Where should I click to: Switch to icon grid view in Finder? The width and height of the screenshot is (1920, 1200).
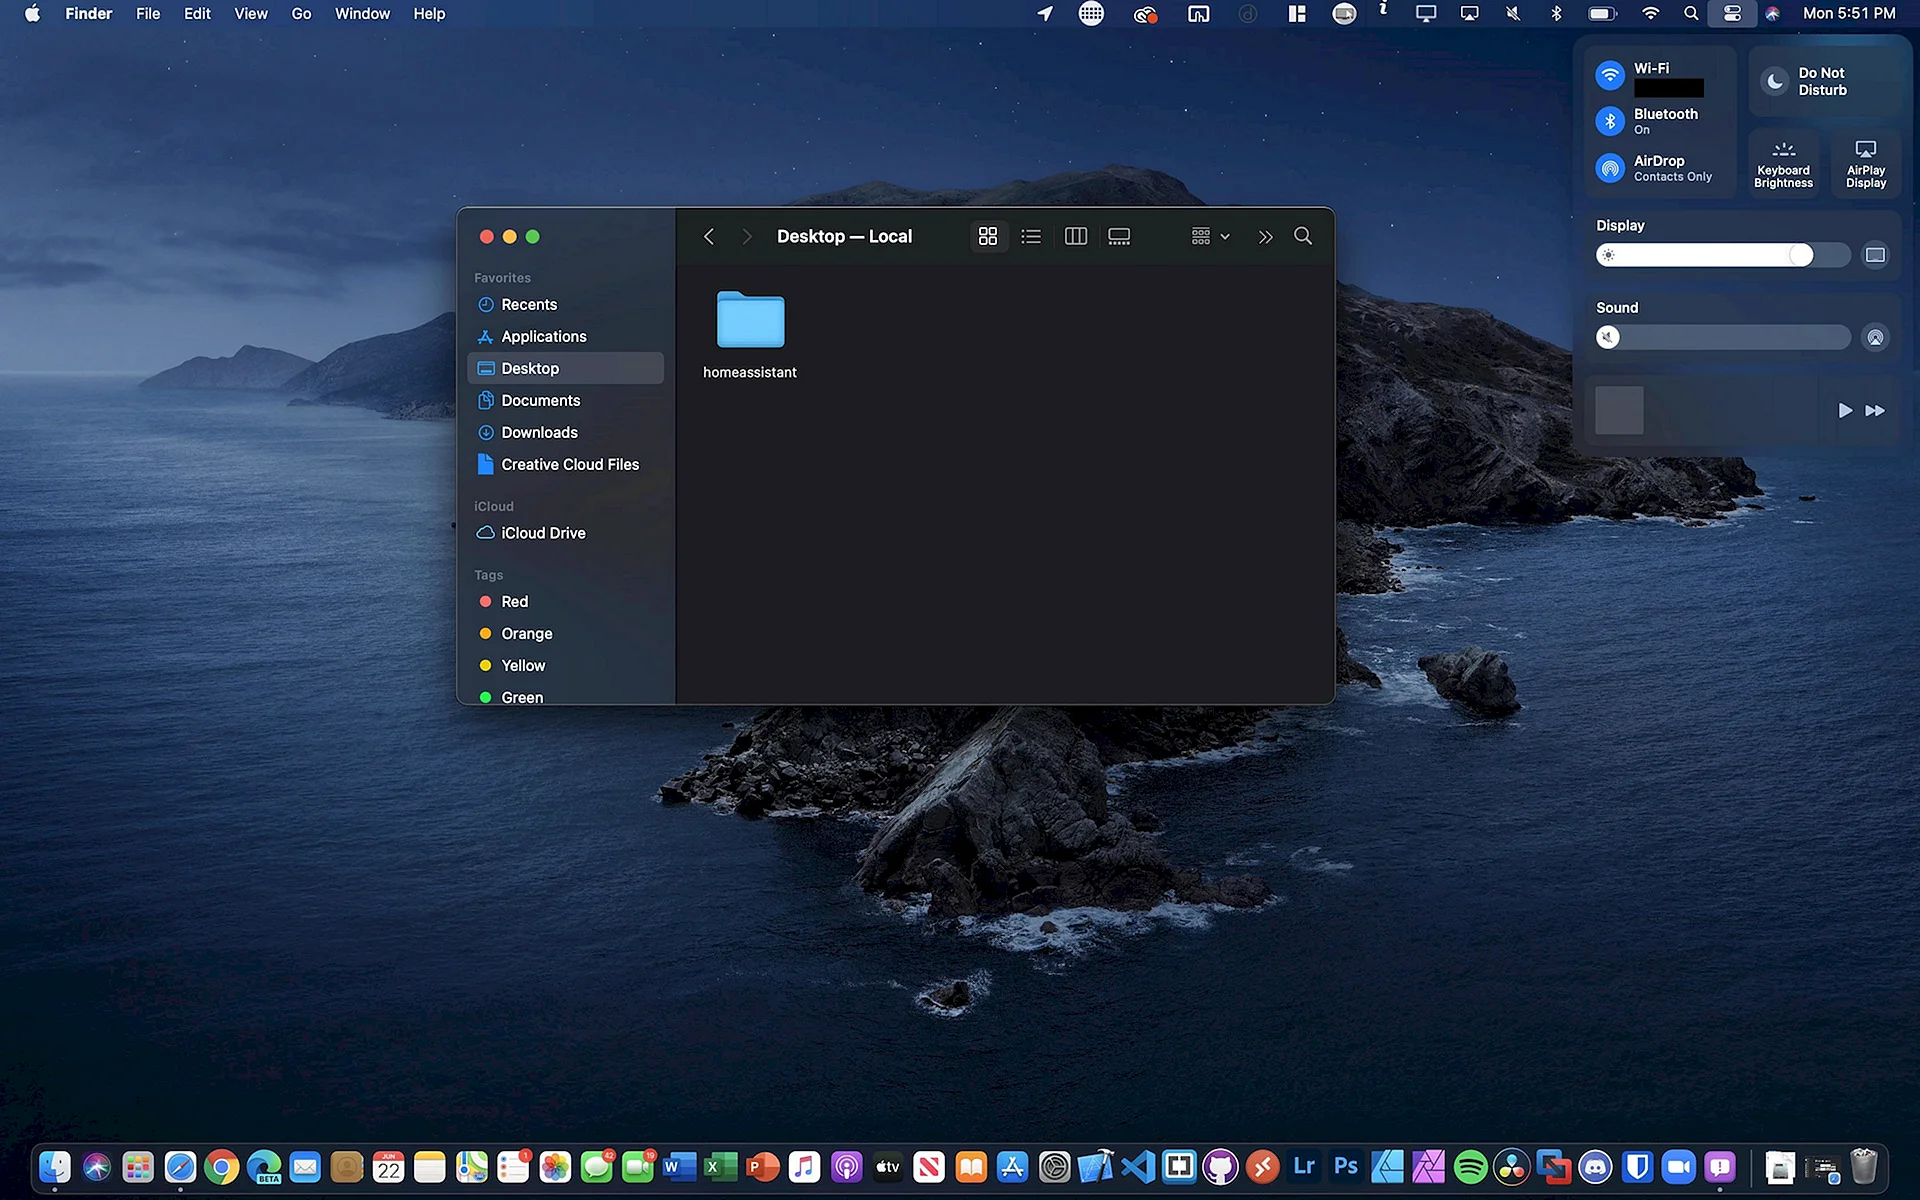[987, 236]
